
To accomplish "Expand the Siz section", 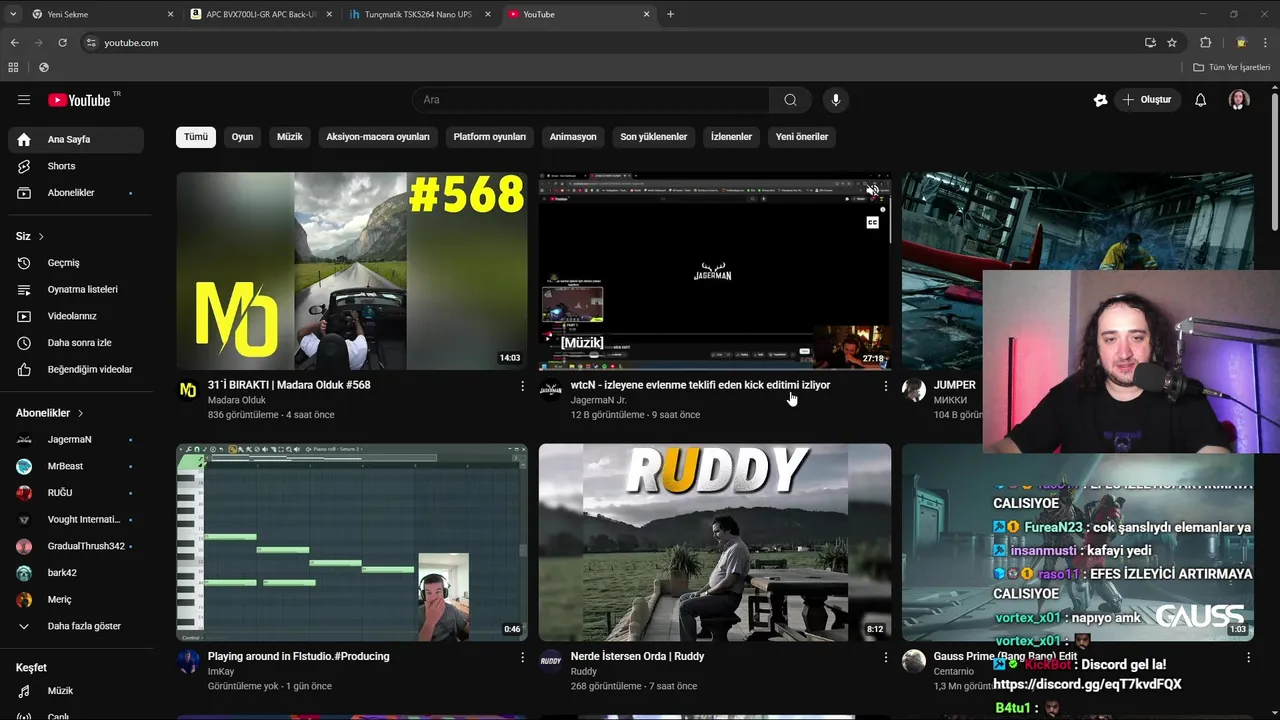I will click(x=30, y=236).
